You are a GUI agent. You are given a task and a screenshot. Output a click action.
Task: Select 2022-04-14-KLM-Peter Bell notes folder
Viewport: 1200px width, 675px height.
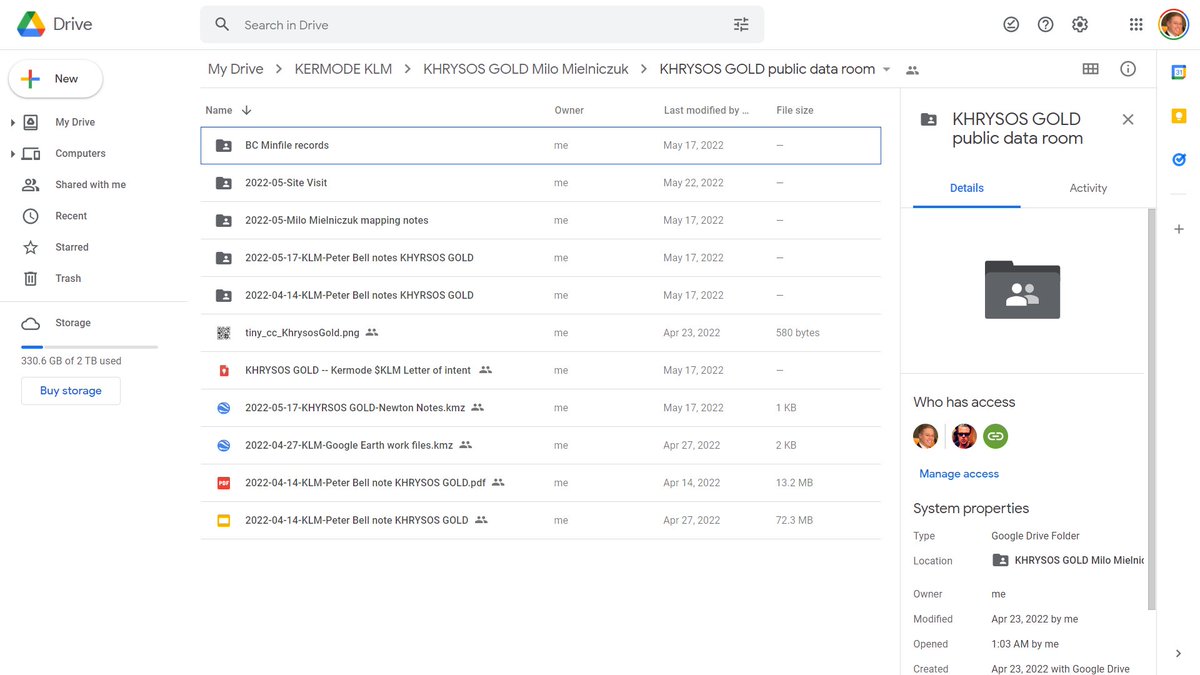tap(541, 295)
